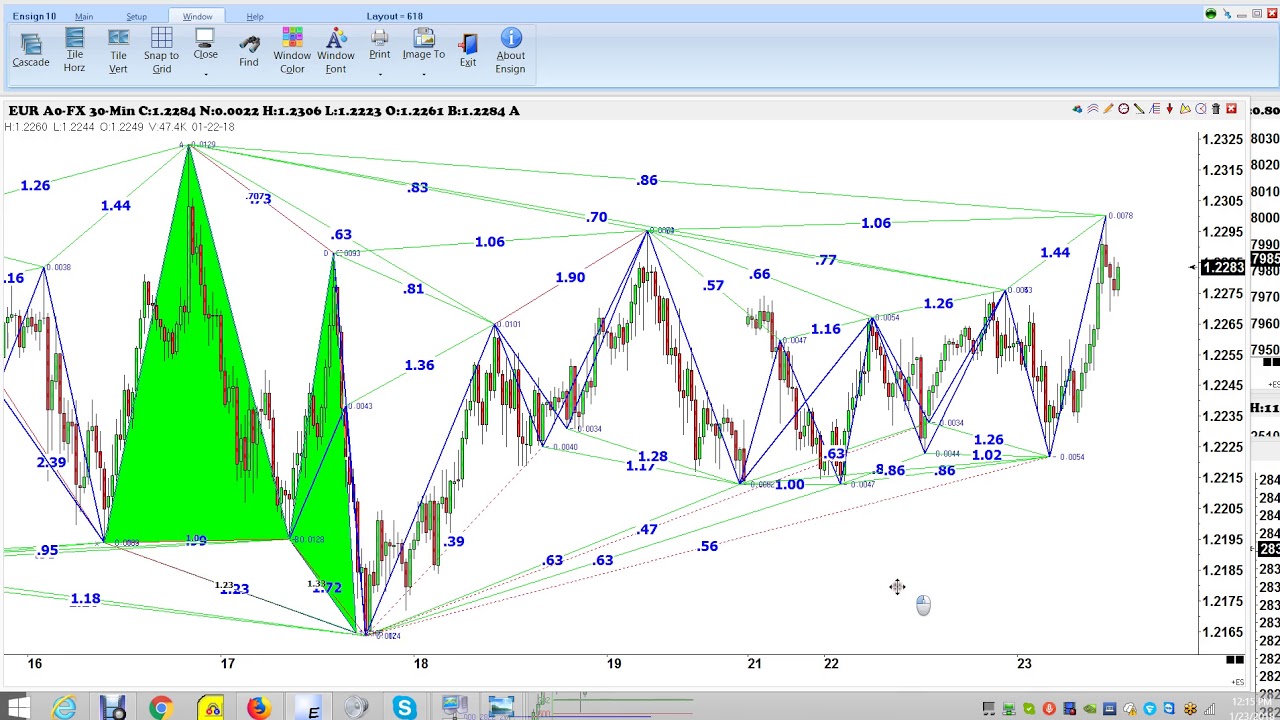This screenshot has width=1280, height=720.
Task: Click the red down arrow chart tool
Action: click(1170, 109)
